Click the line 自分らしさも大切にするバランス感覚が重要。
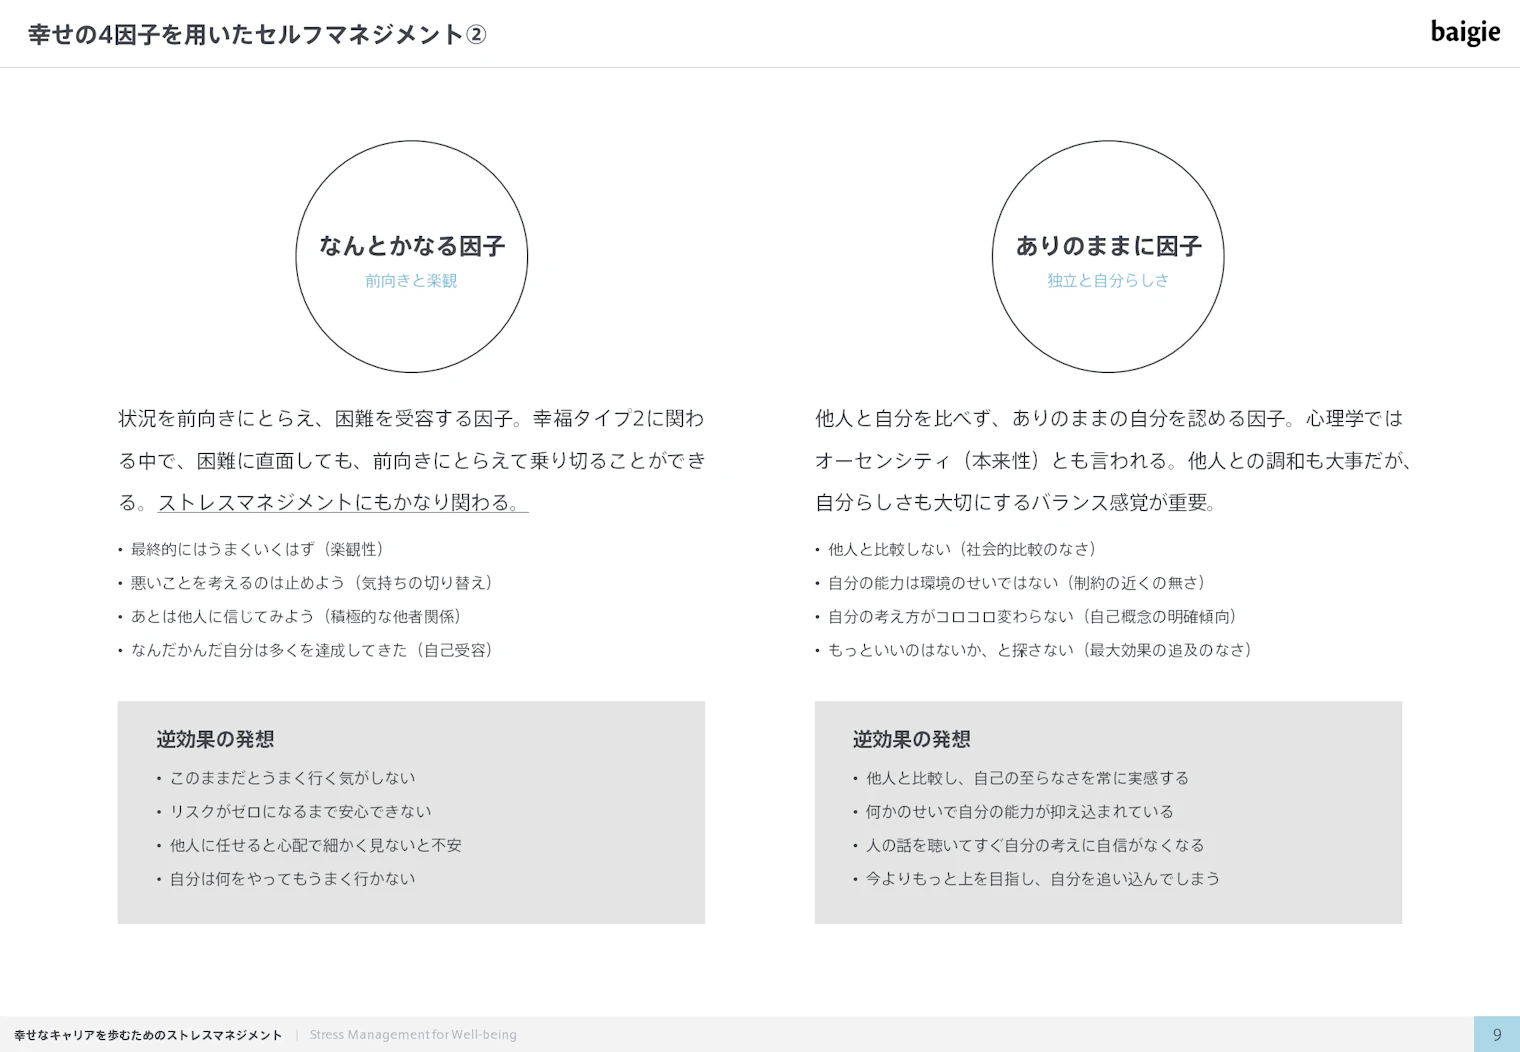The width and height of the screenshot is (1520, 1052). 1016,502
